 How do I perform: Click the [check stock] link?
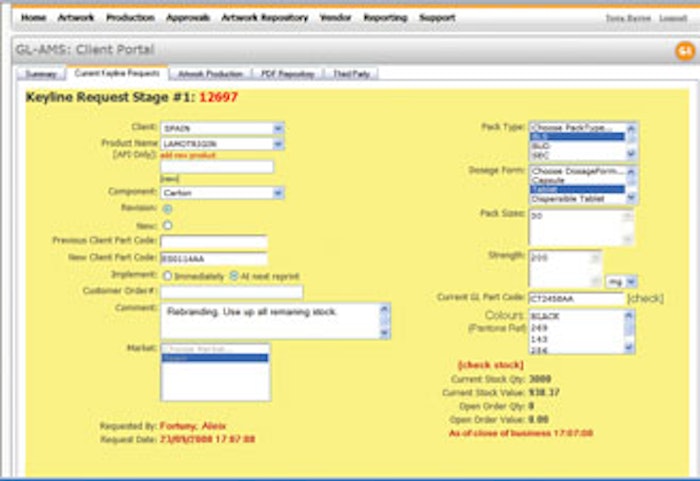tap(491, 365)
